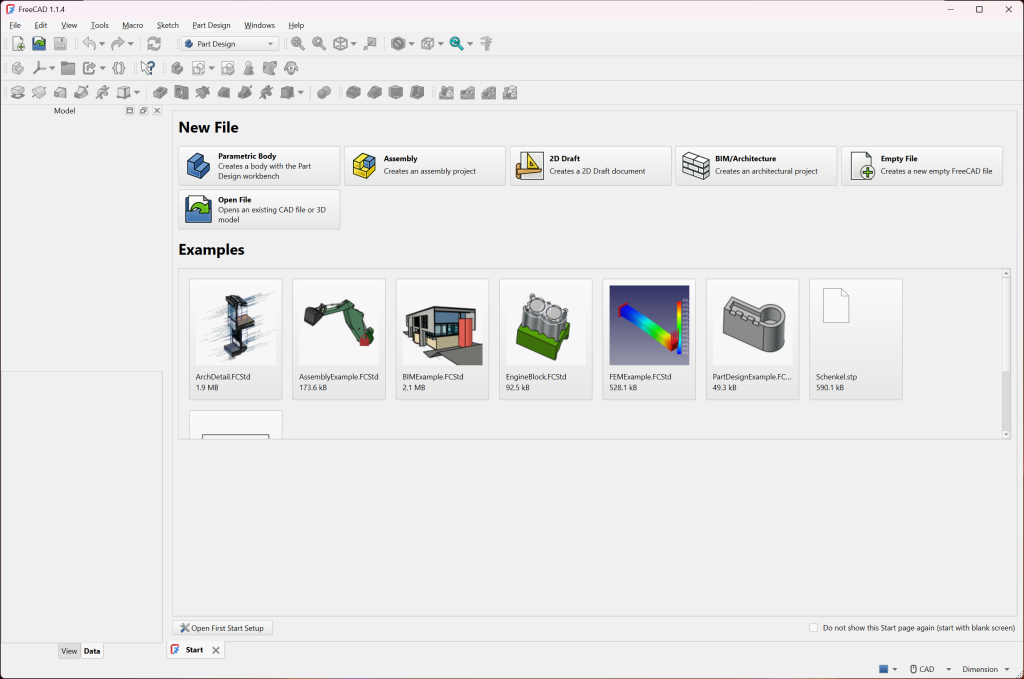Expand the Undo history dropdown arrow
This screenshot has width=1024, height=679.
(x=102, y=44)
